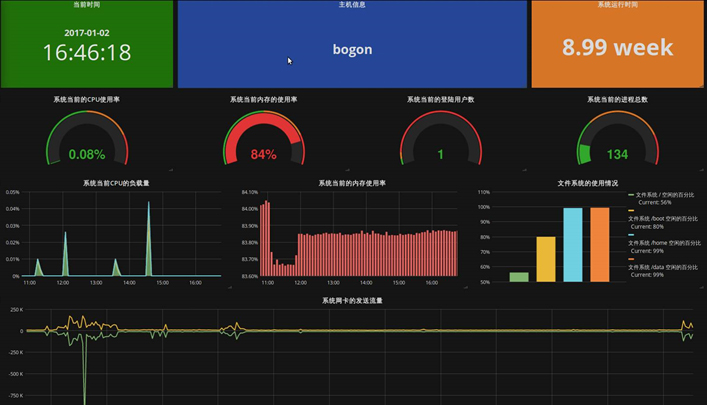Image resolution: width=707 pixels, height=405 pixels.
Task: Open the 系统当前的登陆用户数 gauge title
Action: coord(441,99)
